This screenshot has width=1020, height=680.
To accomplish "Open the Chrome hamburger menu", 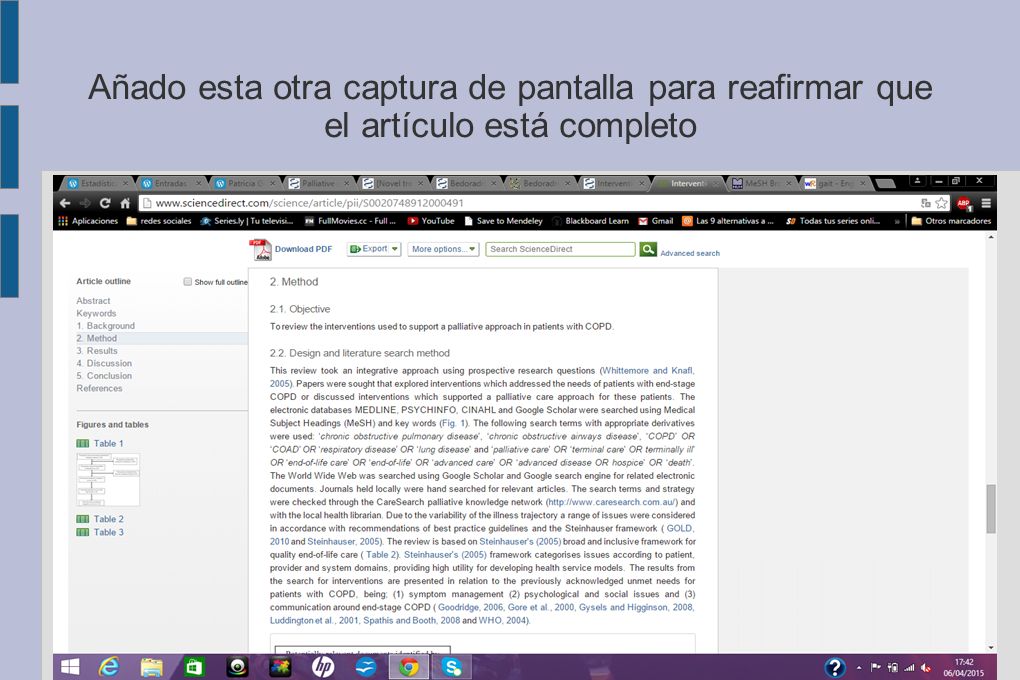I will pyautogui.click(x=986, y=203).
